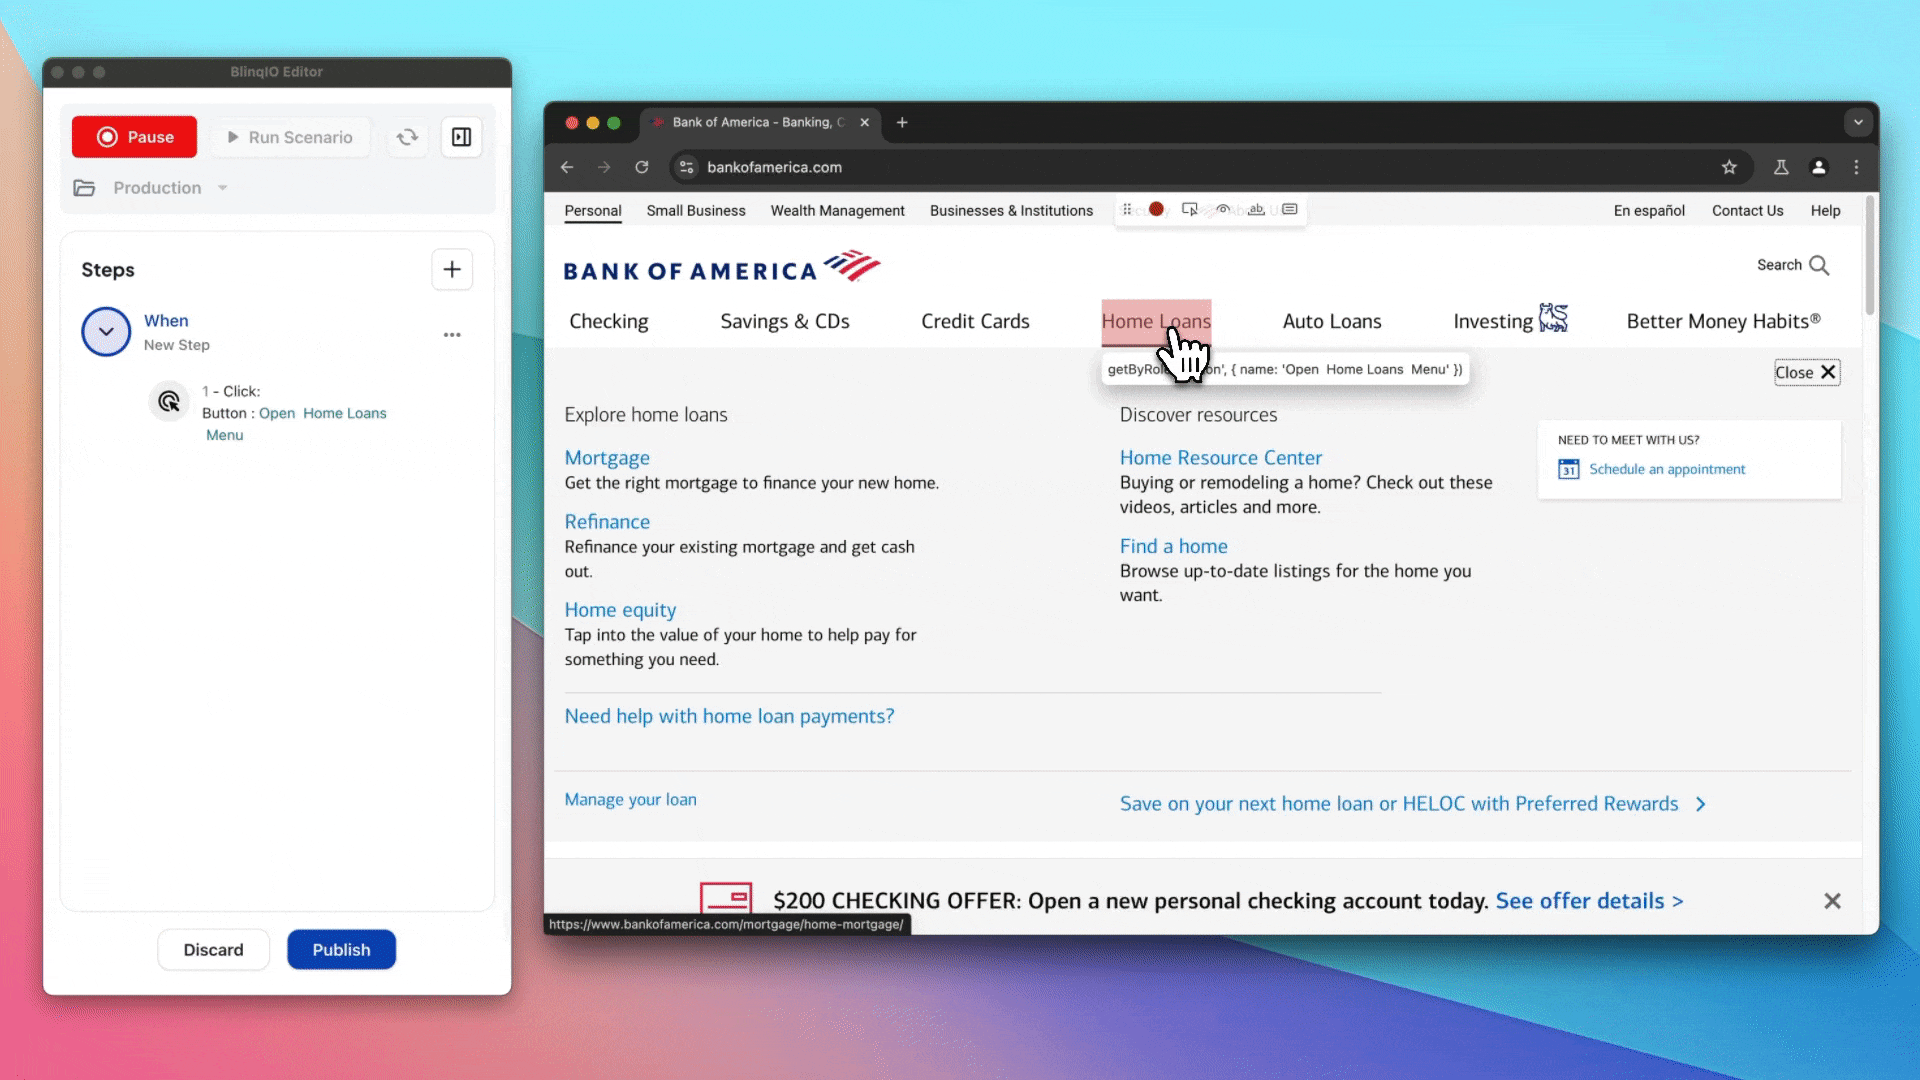Open the Auto Loans menu
The width and height of the screenshot is (1920, 1080).
pos(1331,321)
